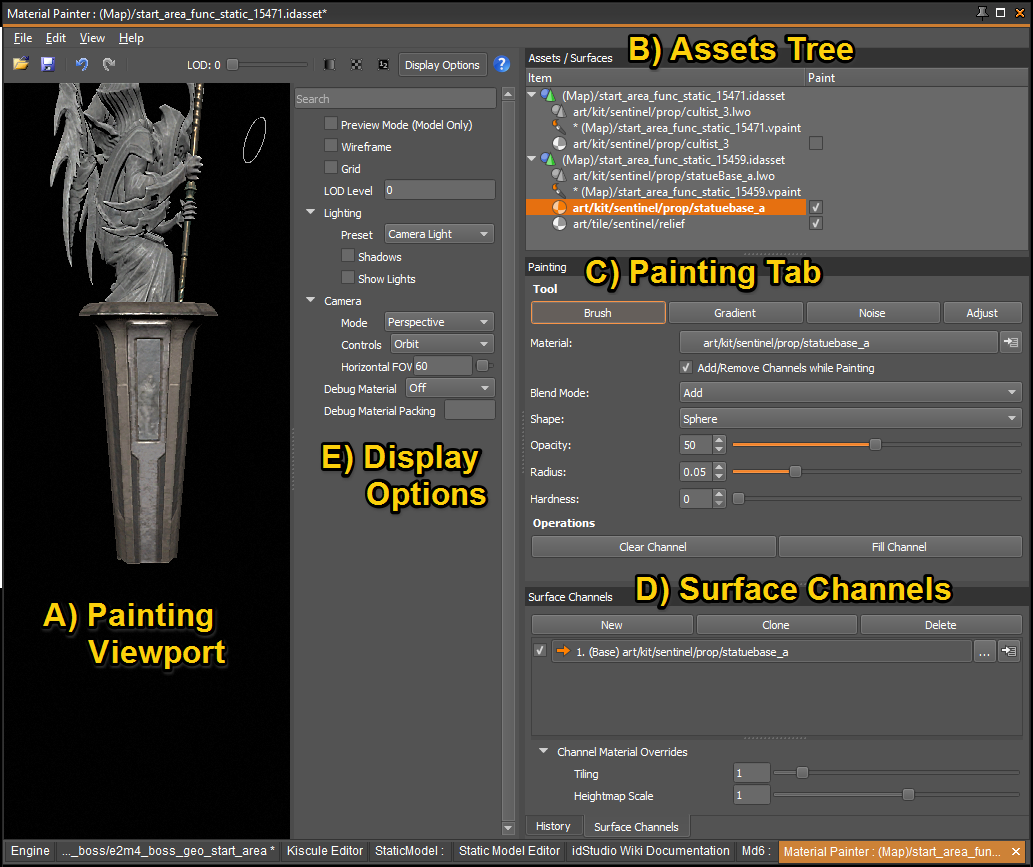The height and width of the screenshot is (867, 1033).
Task: Close the Material Painter bottom tab
Action: click(x=1016, y=851)
